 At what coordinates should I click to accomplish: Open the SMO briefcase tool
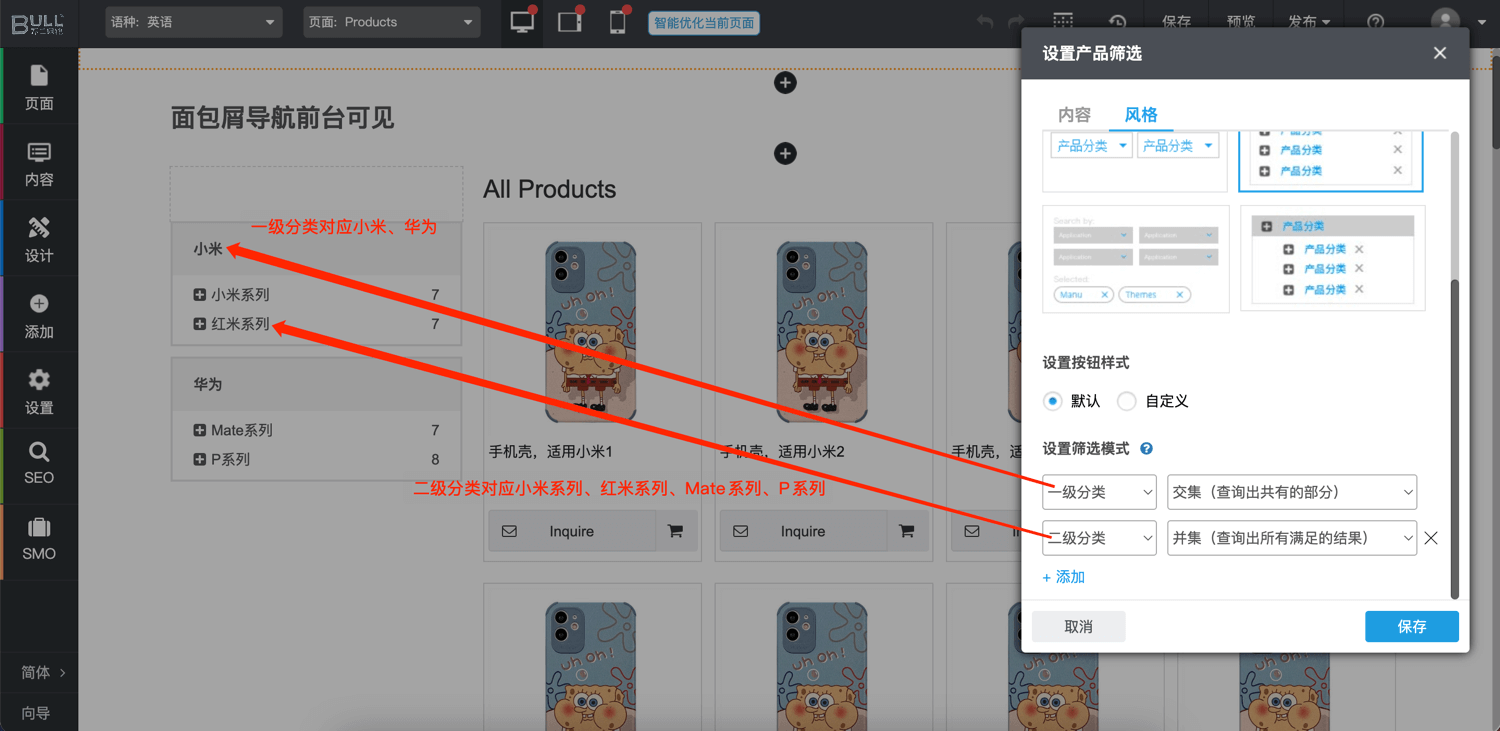(39, 539)
